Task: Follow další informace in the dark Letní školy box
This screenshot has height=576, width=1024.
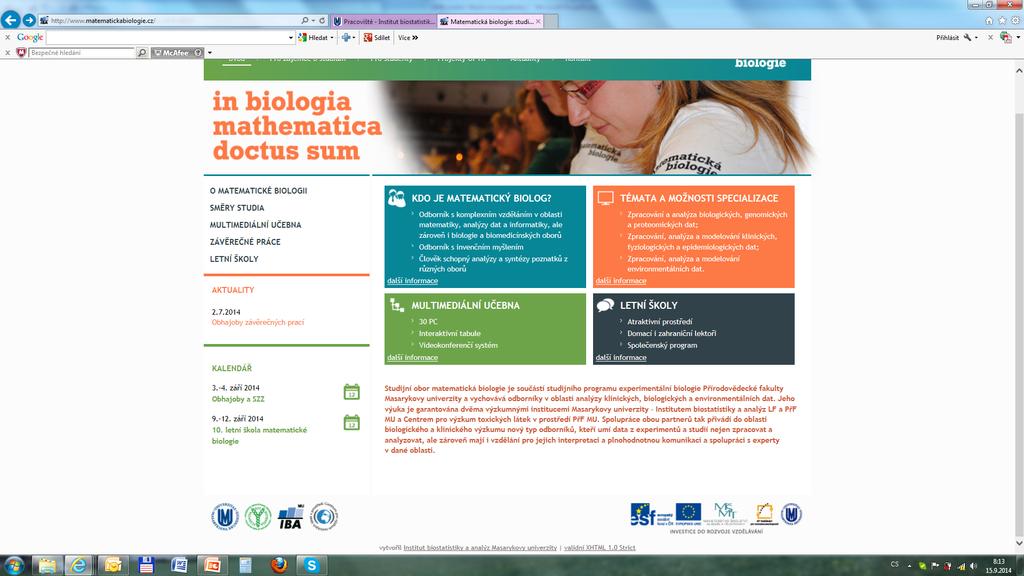Action: (620, 358)
